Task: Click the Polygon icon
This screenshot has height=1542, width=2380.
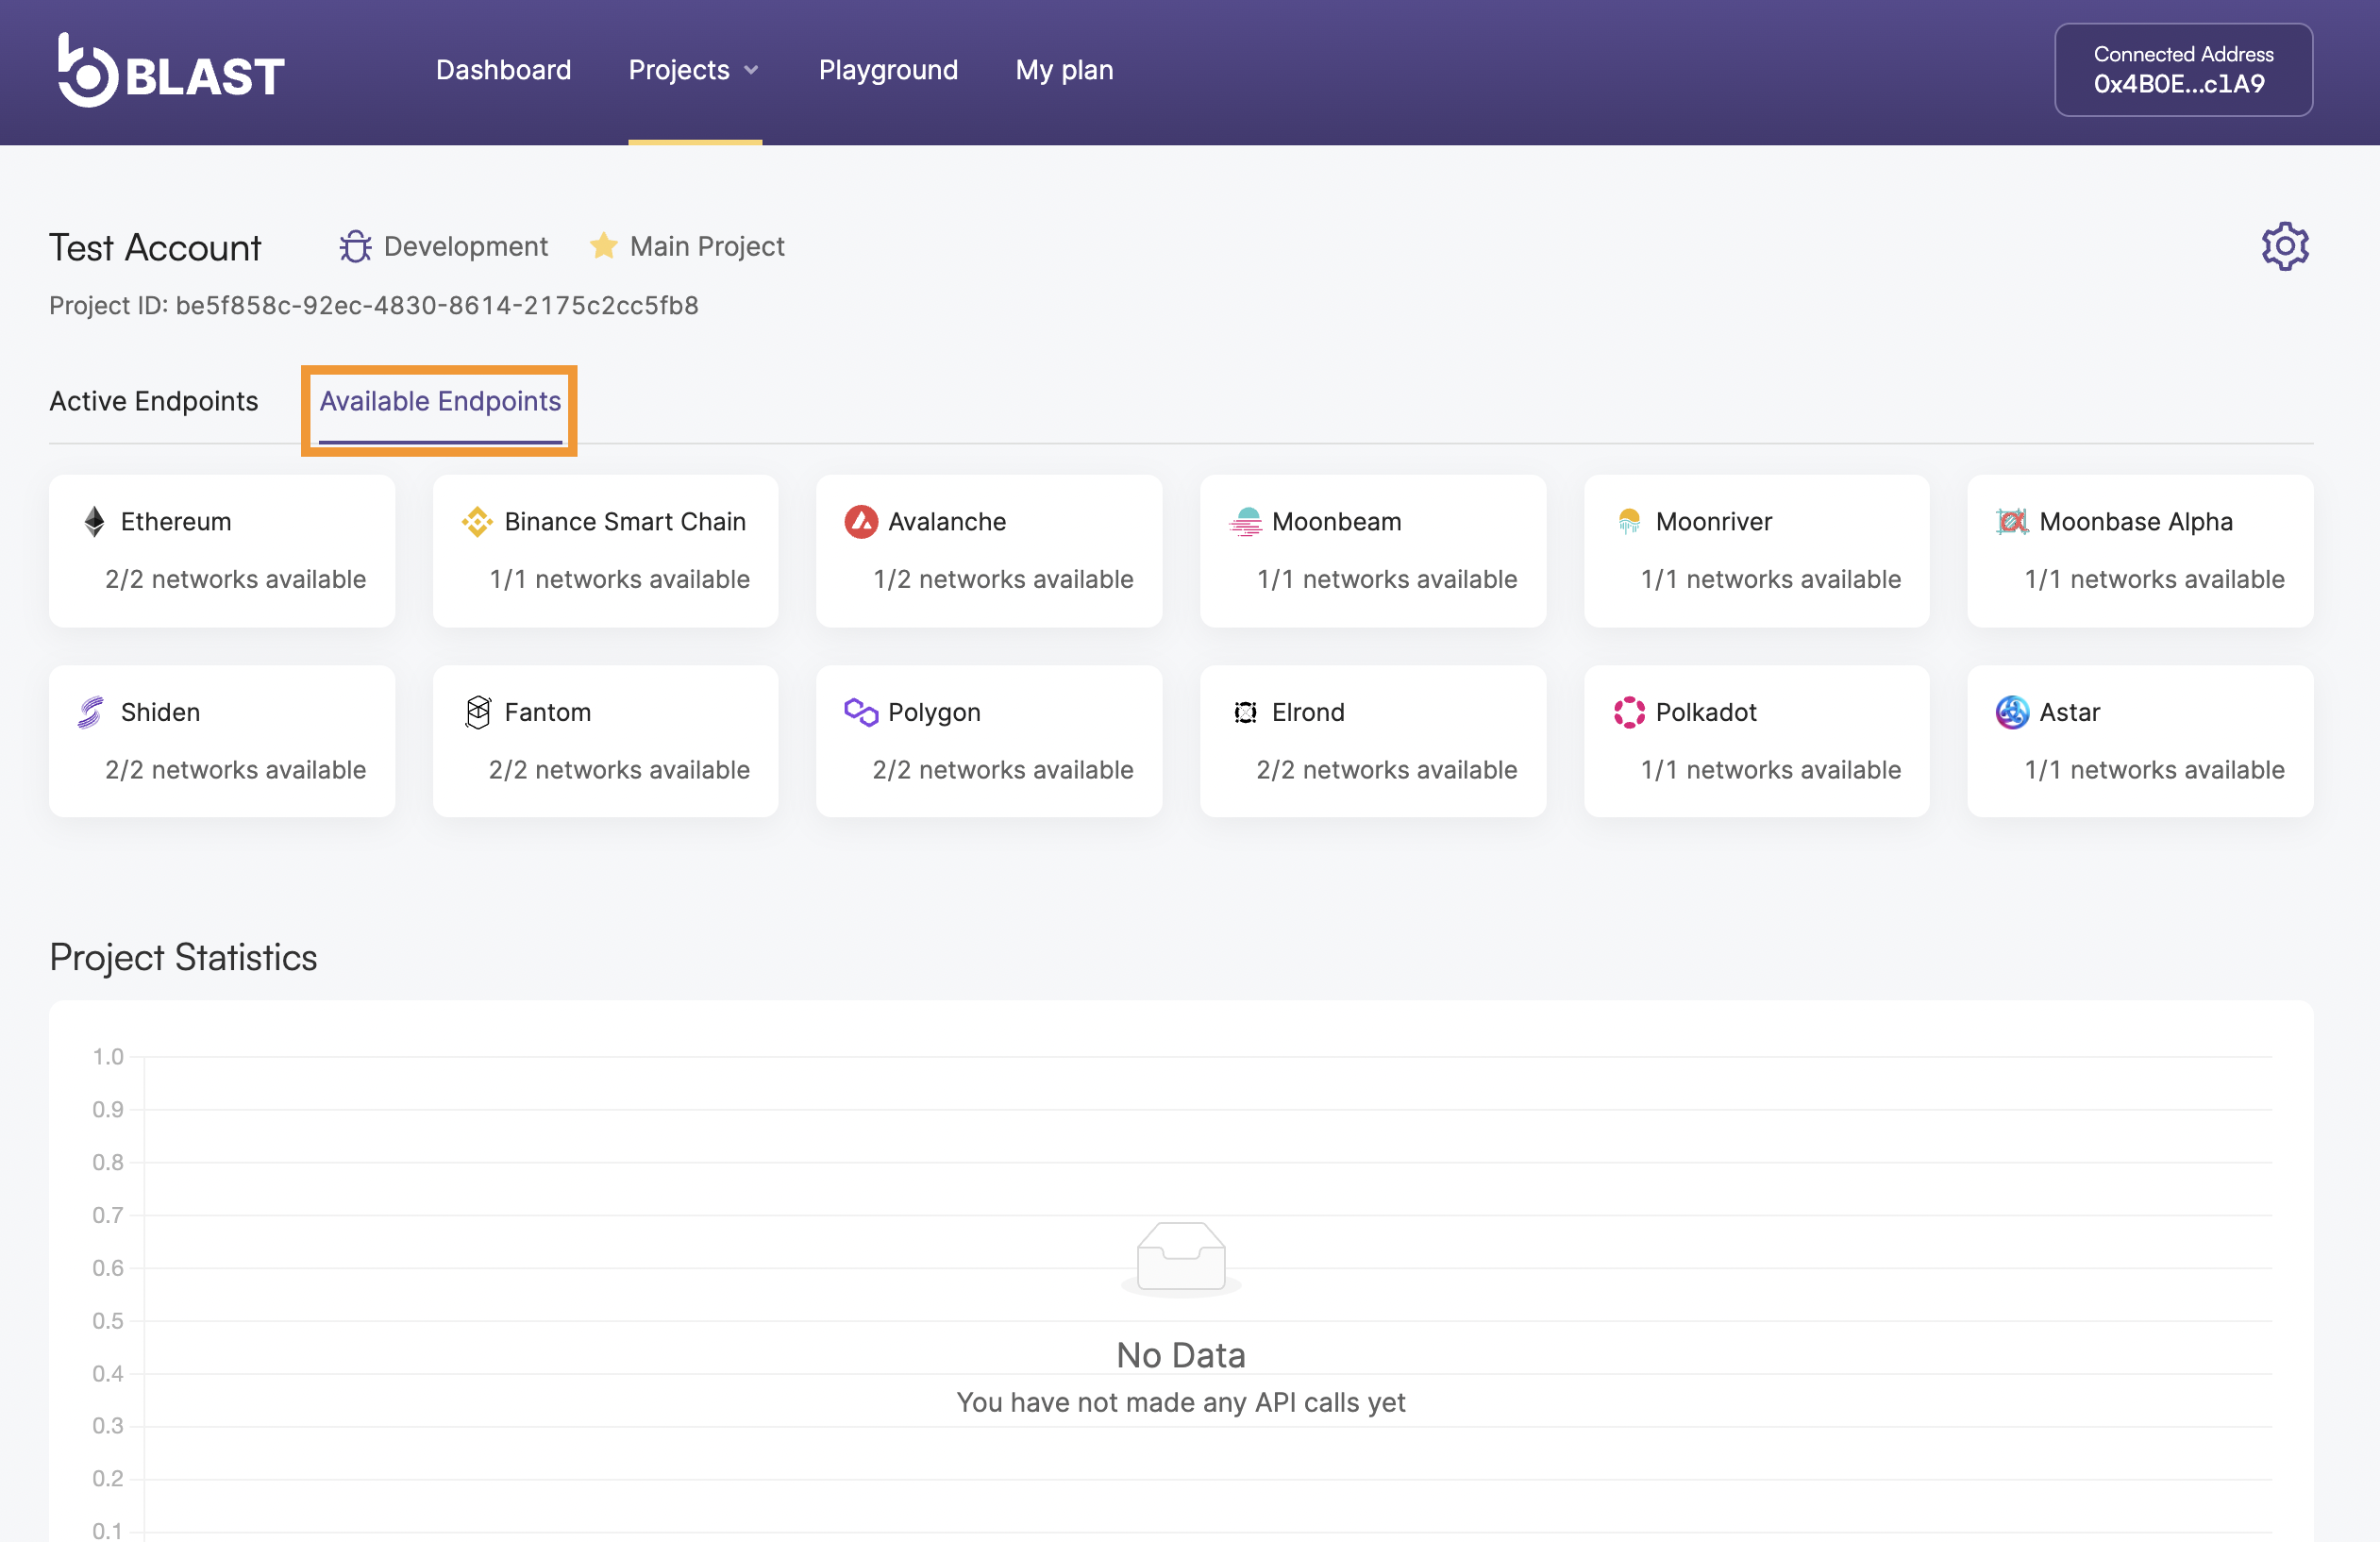Action: coord(860,712)
